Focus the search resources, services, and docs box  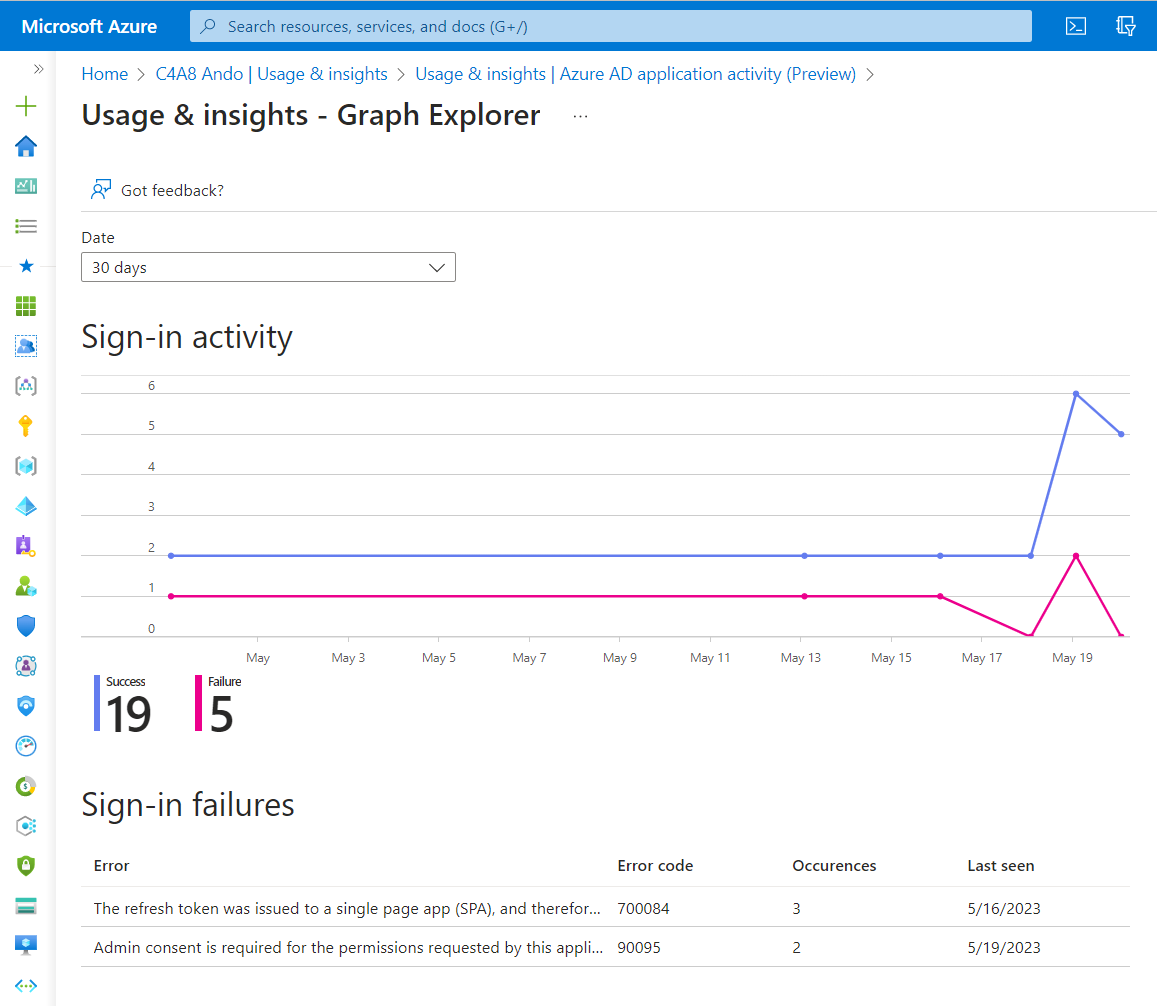tap(611, 26)
